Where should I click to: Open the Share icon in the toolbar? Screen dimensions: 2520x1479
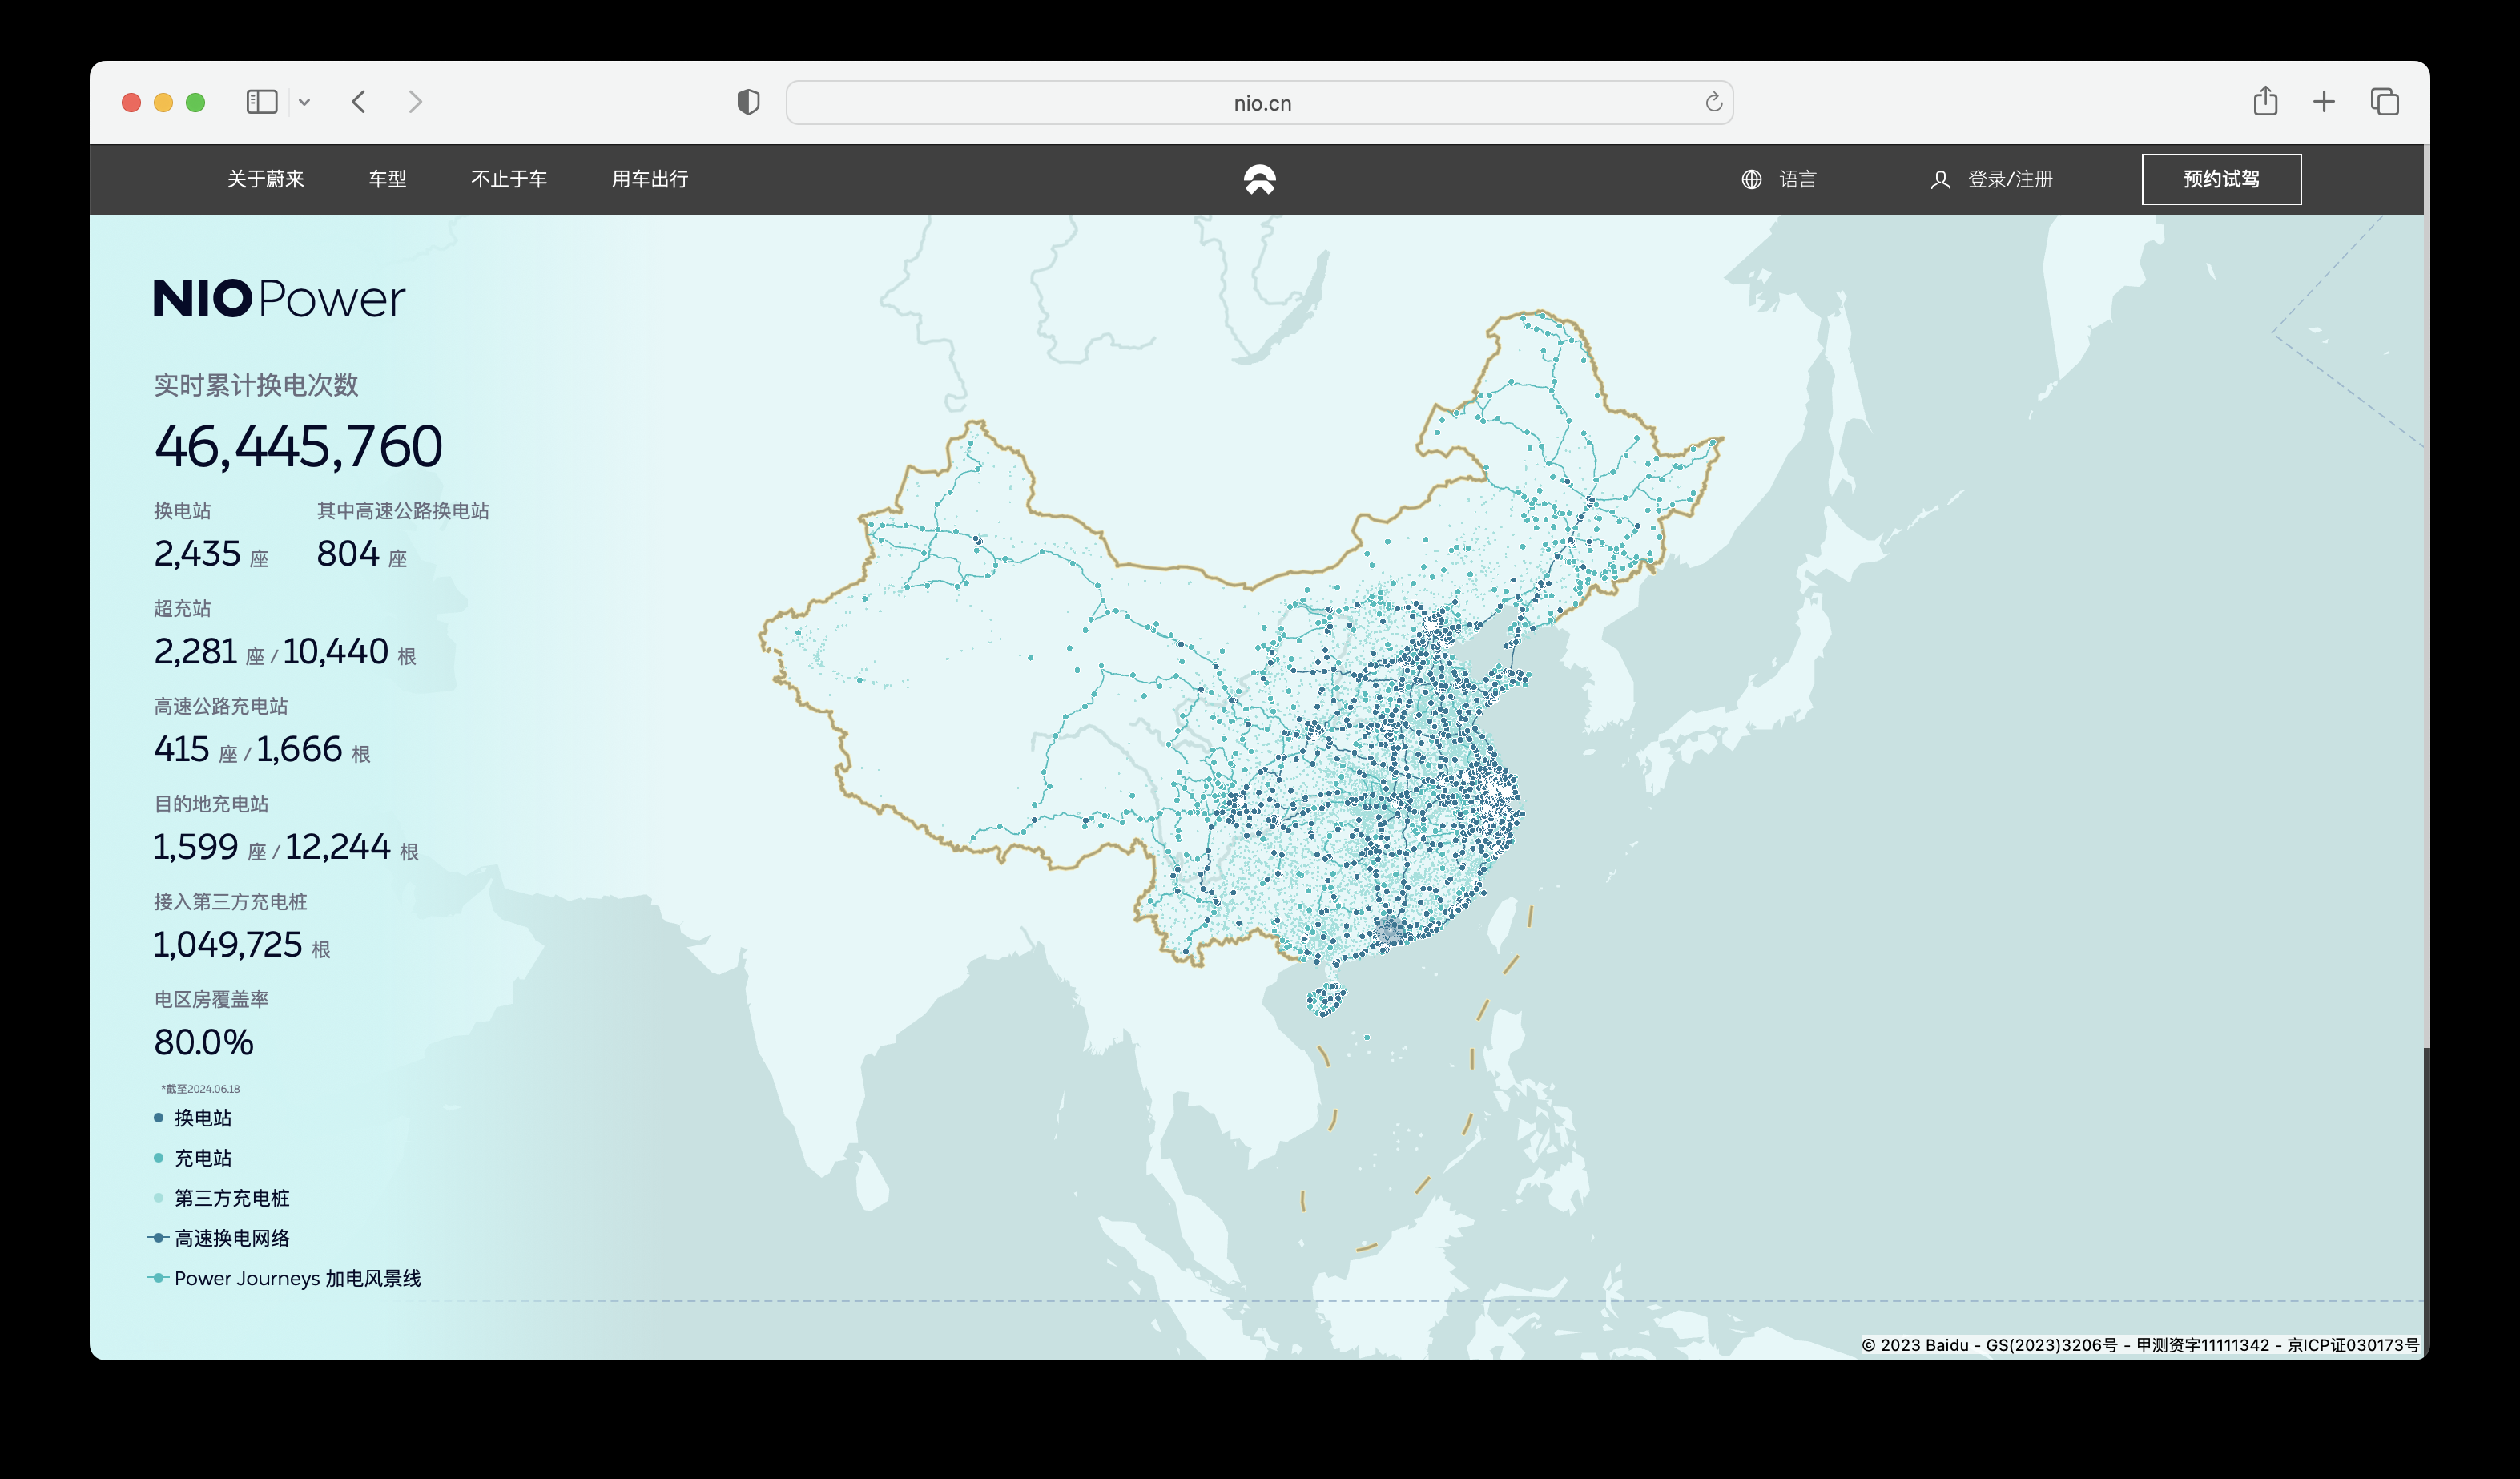(x=2265, y=101)
